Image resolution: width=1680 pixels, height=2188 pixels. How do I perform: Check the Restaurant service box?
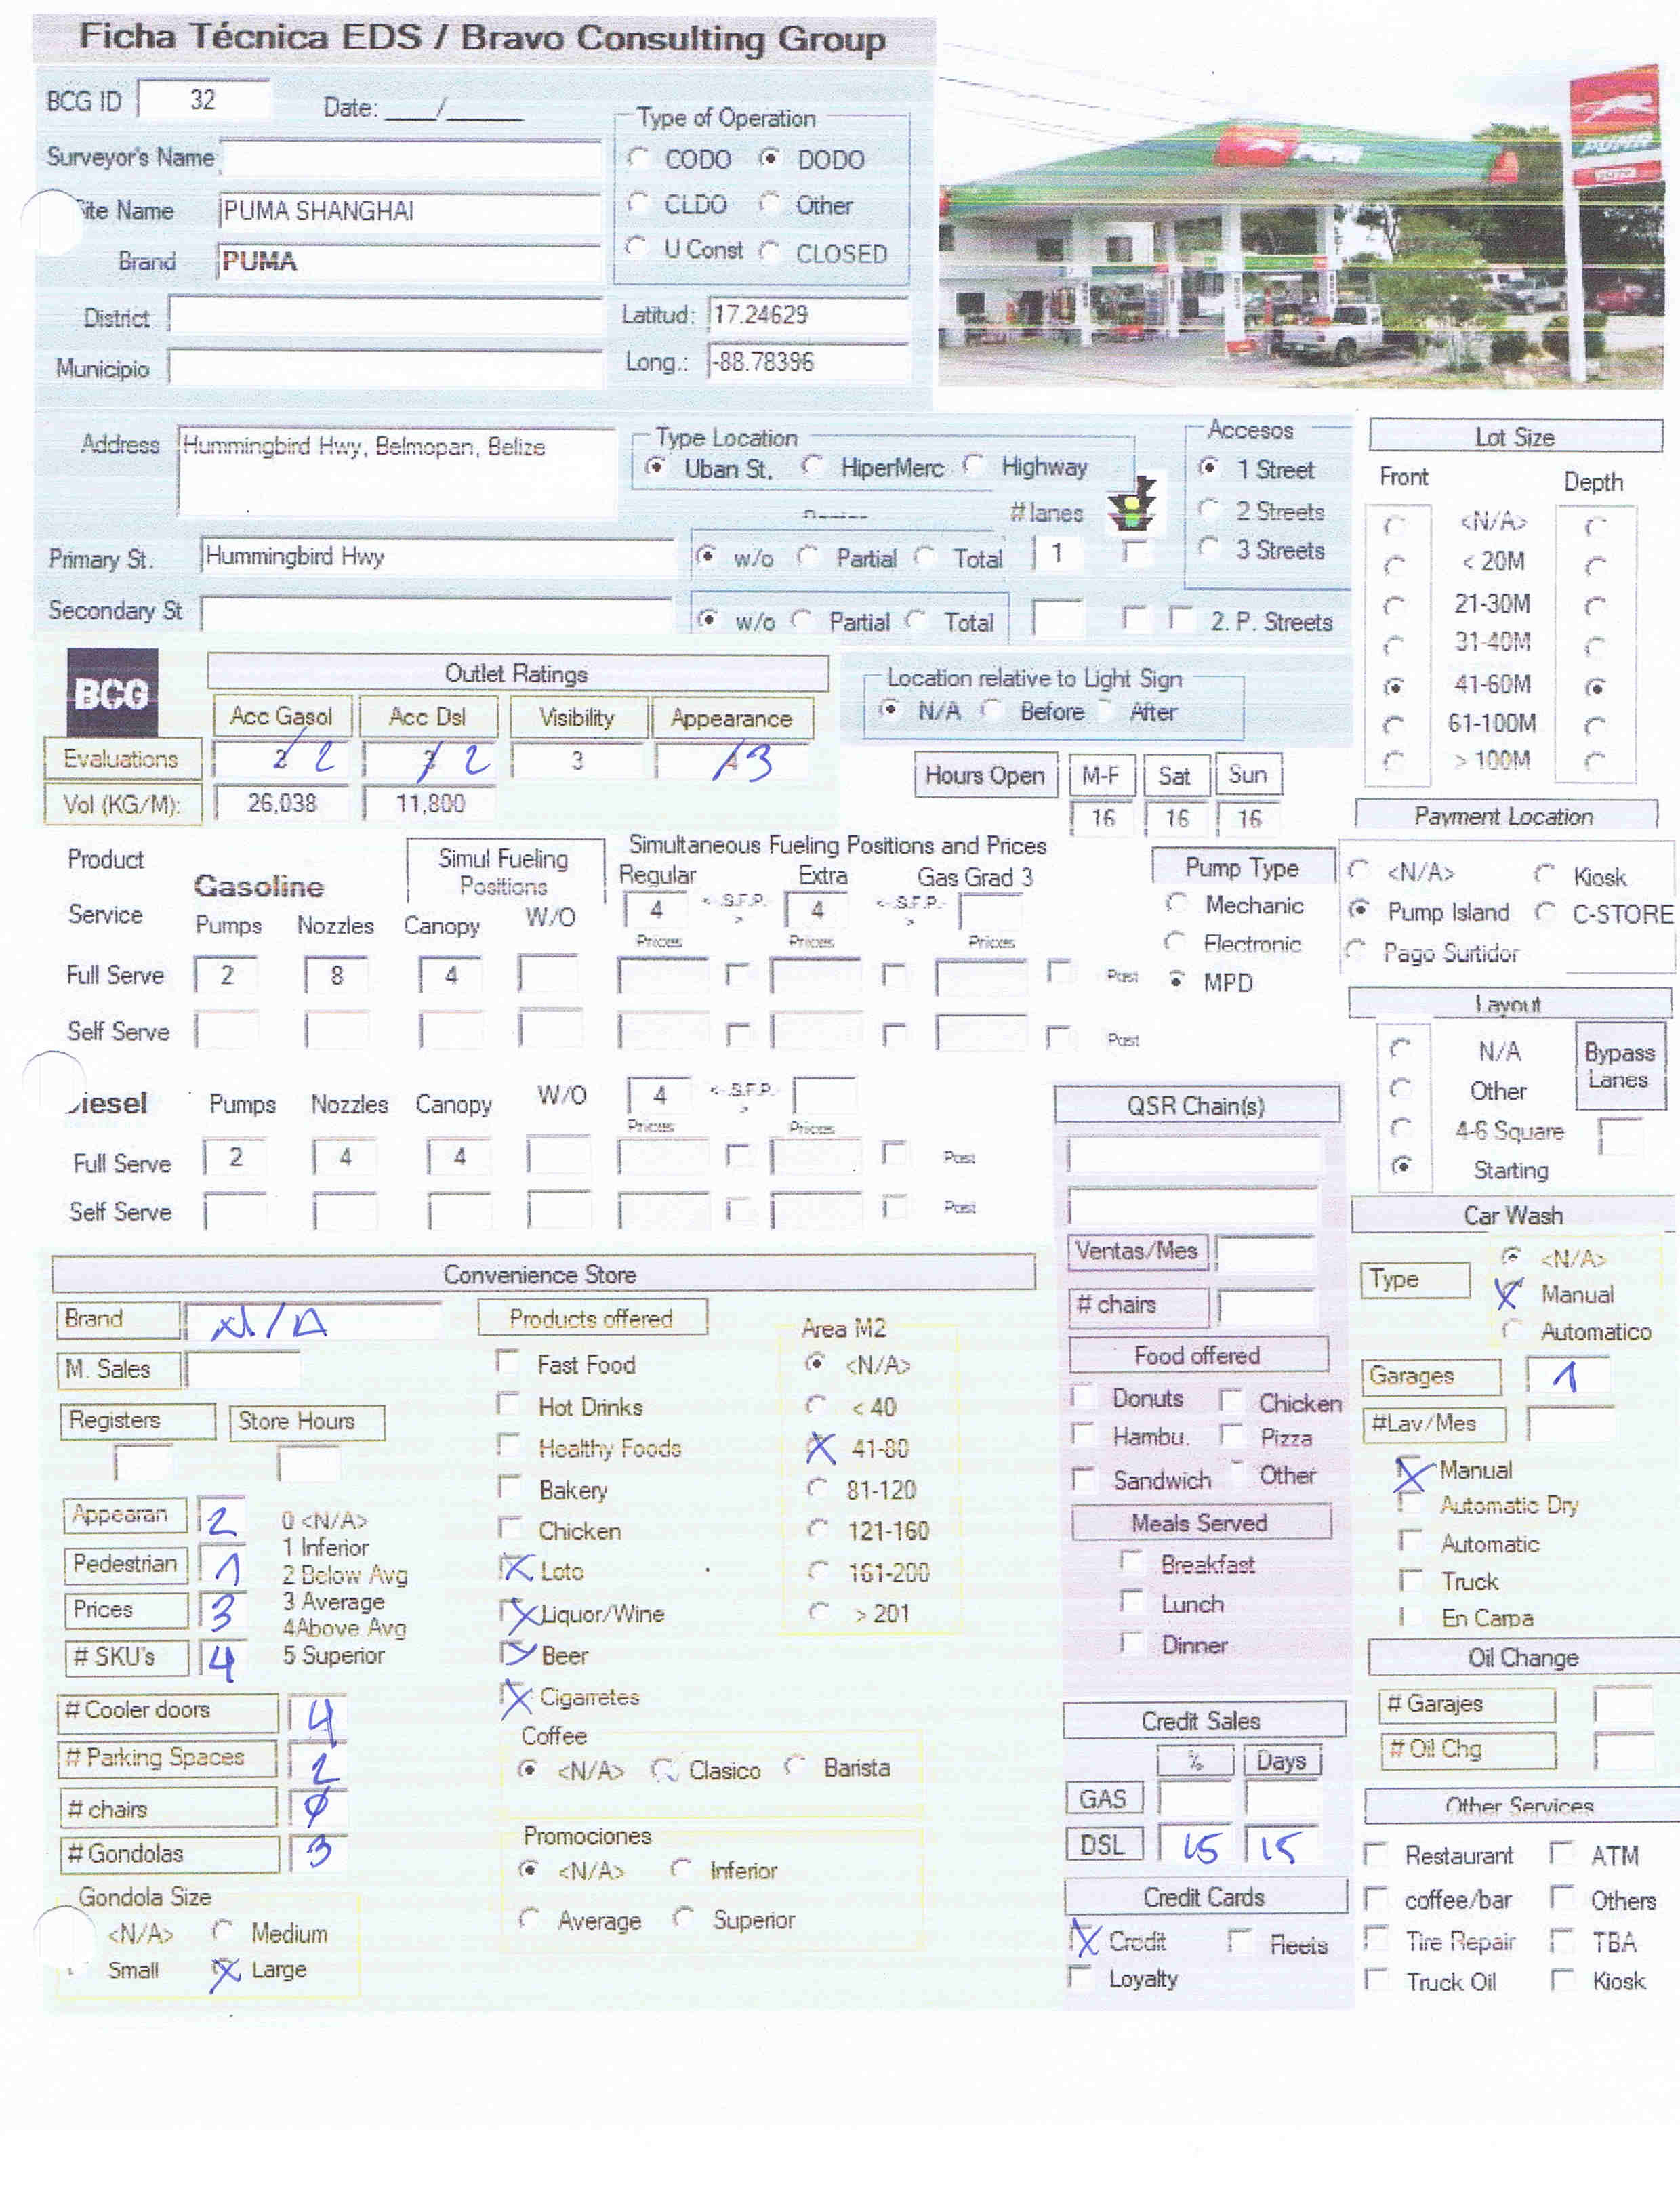(1376, 1854)
